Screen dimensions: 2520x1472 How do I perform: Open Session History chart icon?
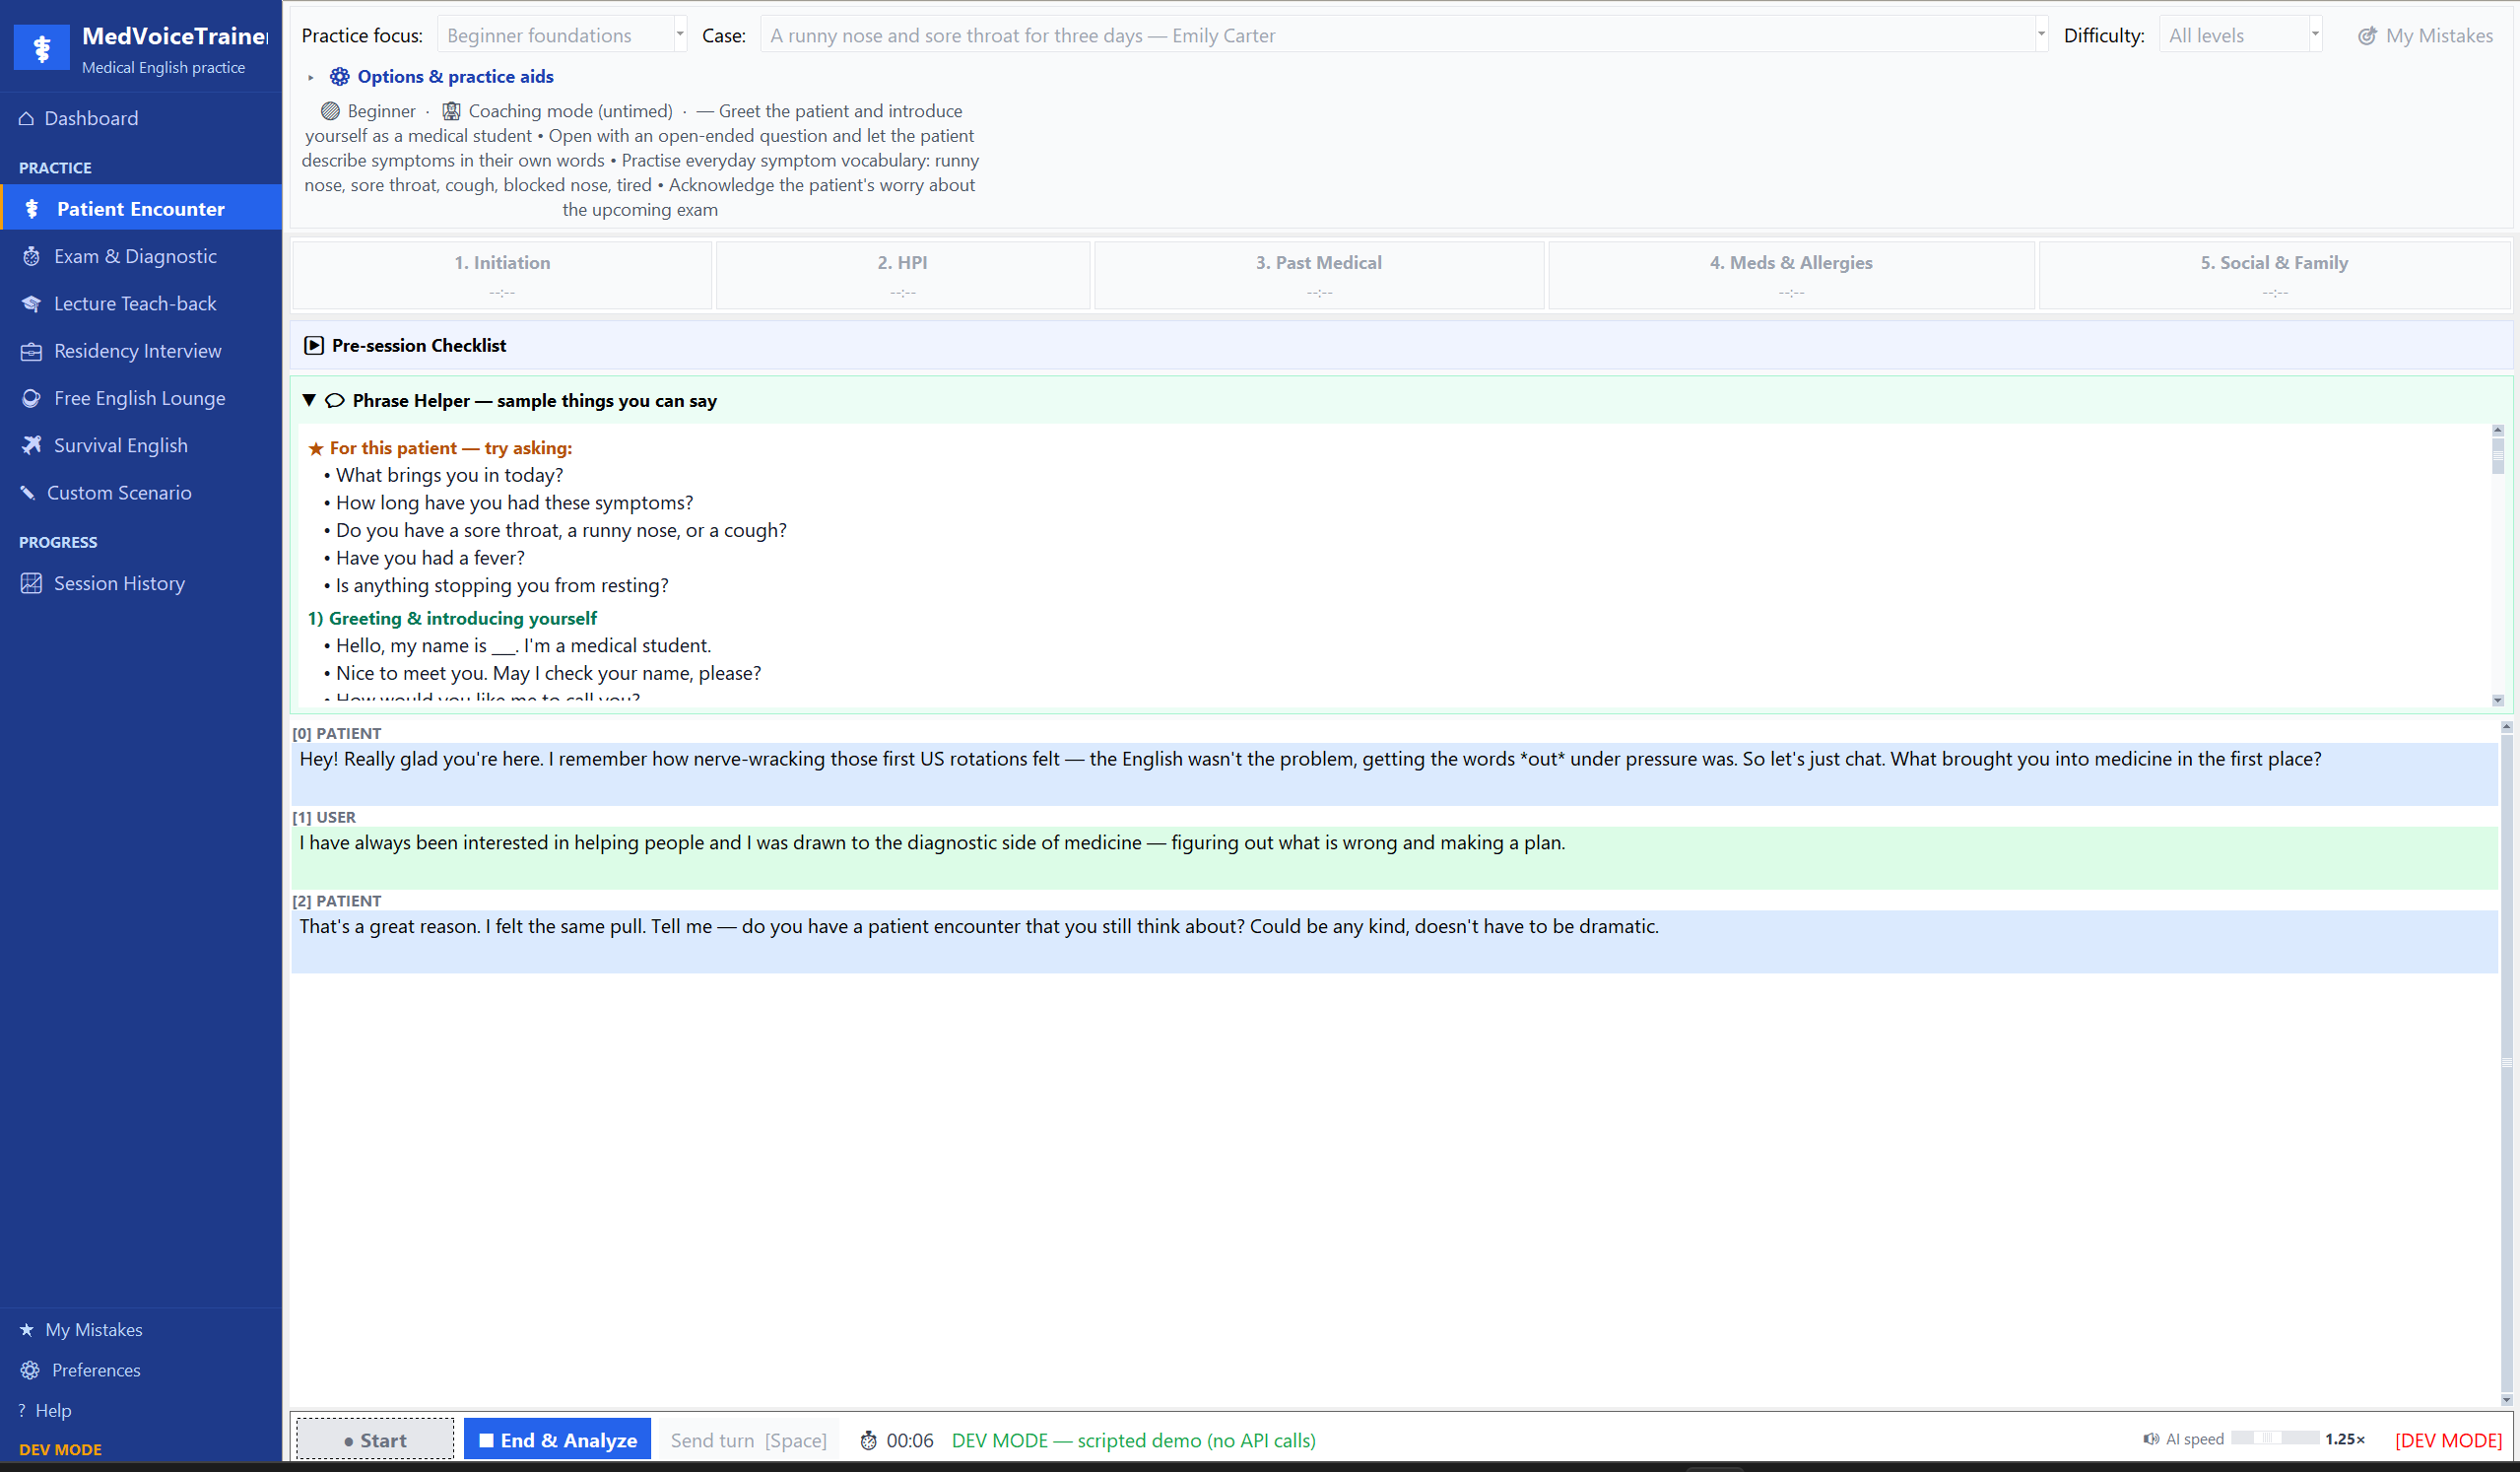pyautogui.click(x=31, y=583)
